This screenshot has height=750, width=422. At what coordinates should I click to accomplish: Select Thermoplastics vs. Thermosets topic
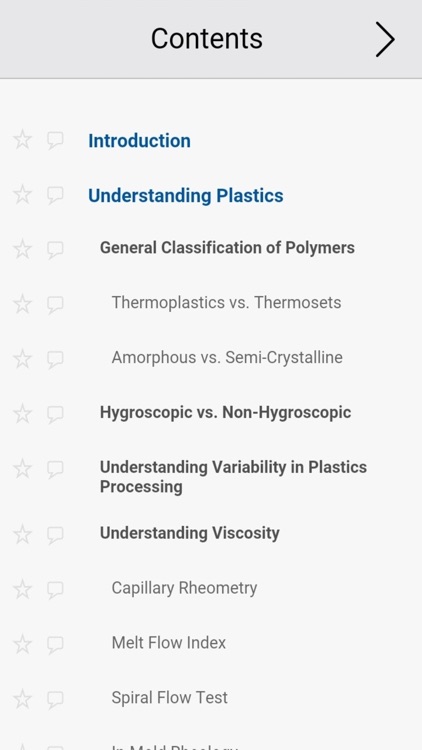click(x=226, y=302)
